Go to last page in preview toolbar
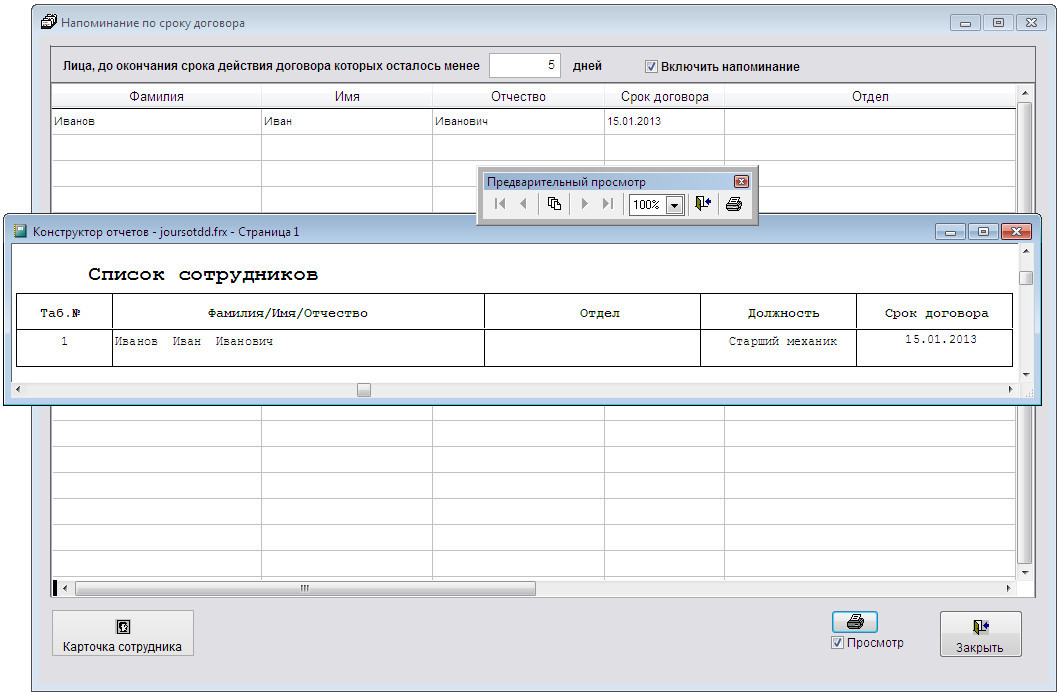The width and height of the screenshot is (1059, 693). (607, 204)
